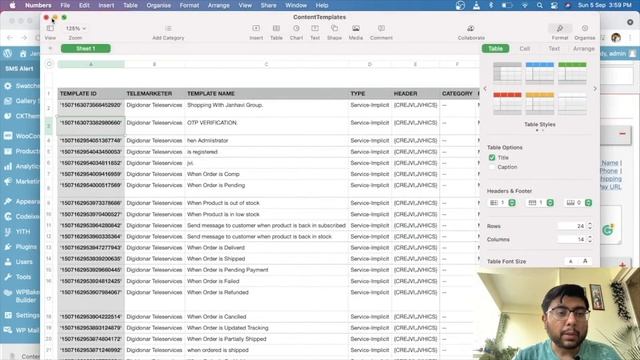Image resolution: width=640 pixels, height=360 pixels.
Task: Enable the Caption checkbox
Action: pyautogui.click(x=492, y=167)
